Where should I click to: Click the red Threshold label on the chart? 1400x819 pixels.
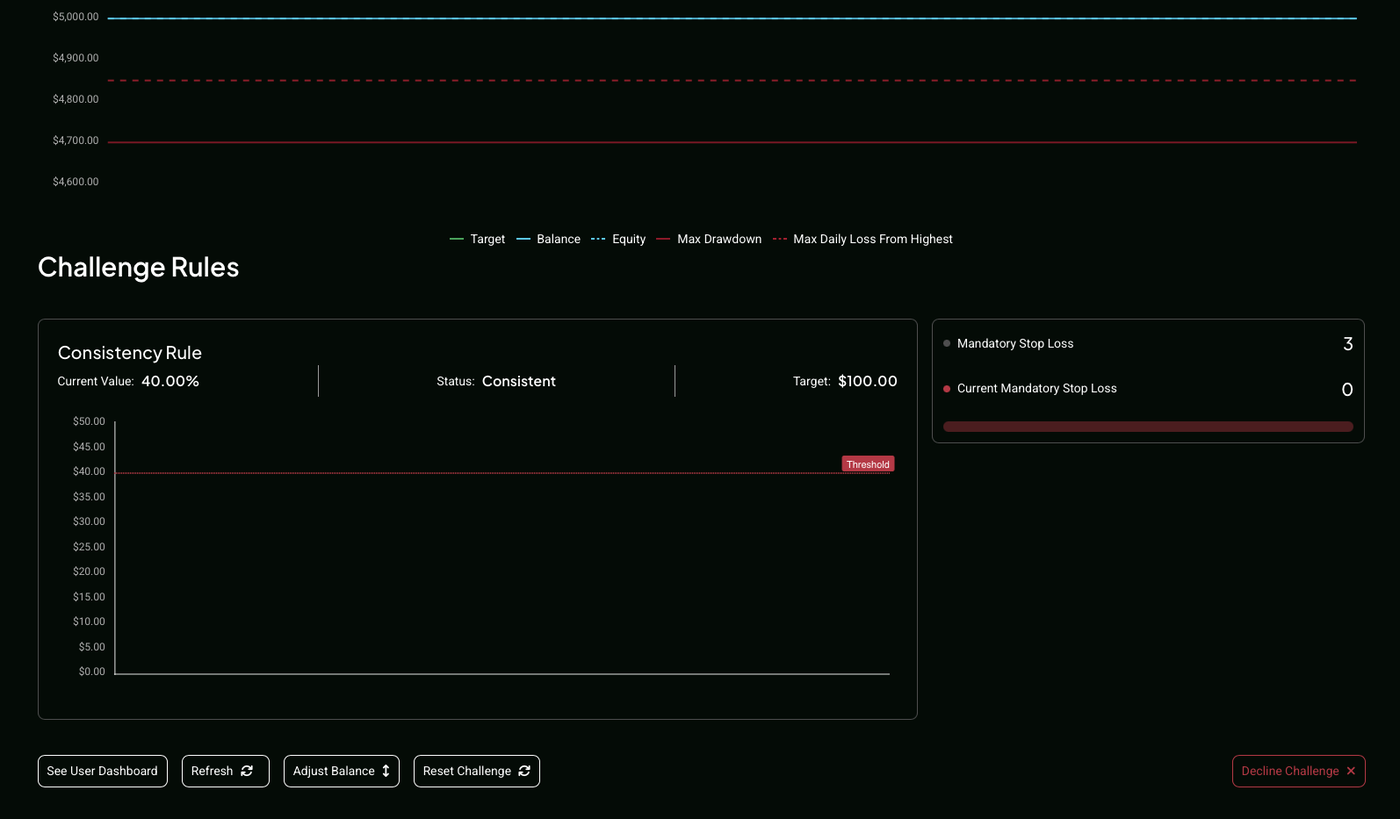coord(867,464)
